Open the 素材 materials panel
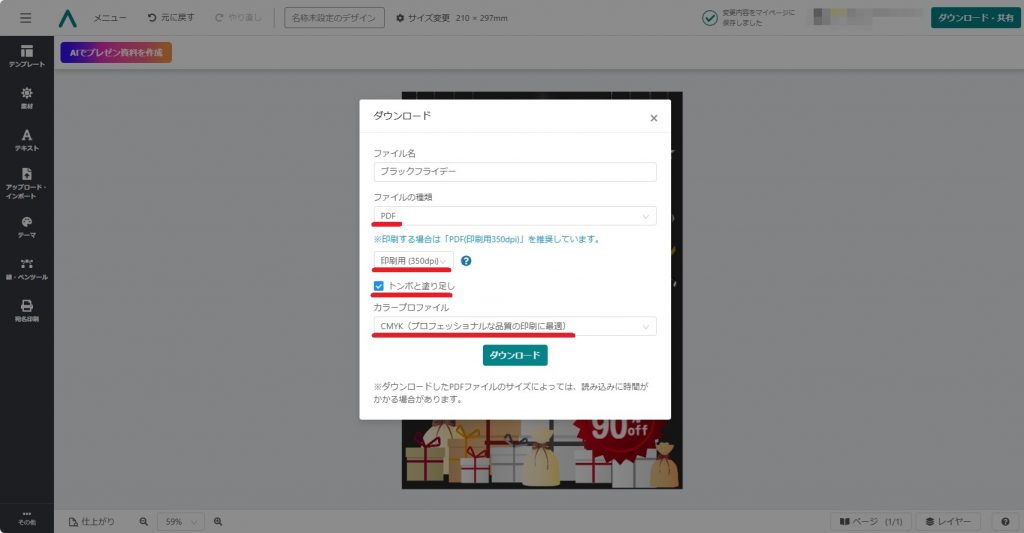Image resolution: width=1024 pixels, height=533 pixels. [26, 97]
